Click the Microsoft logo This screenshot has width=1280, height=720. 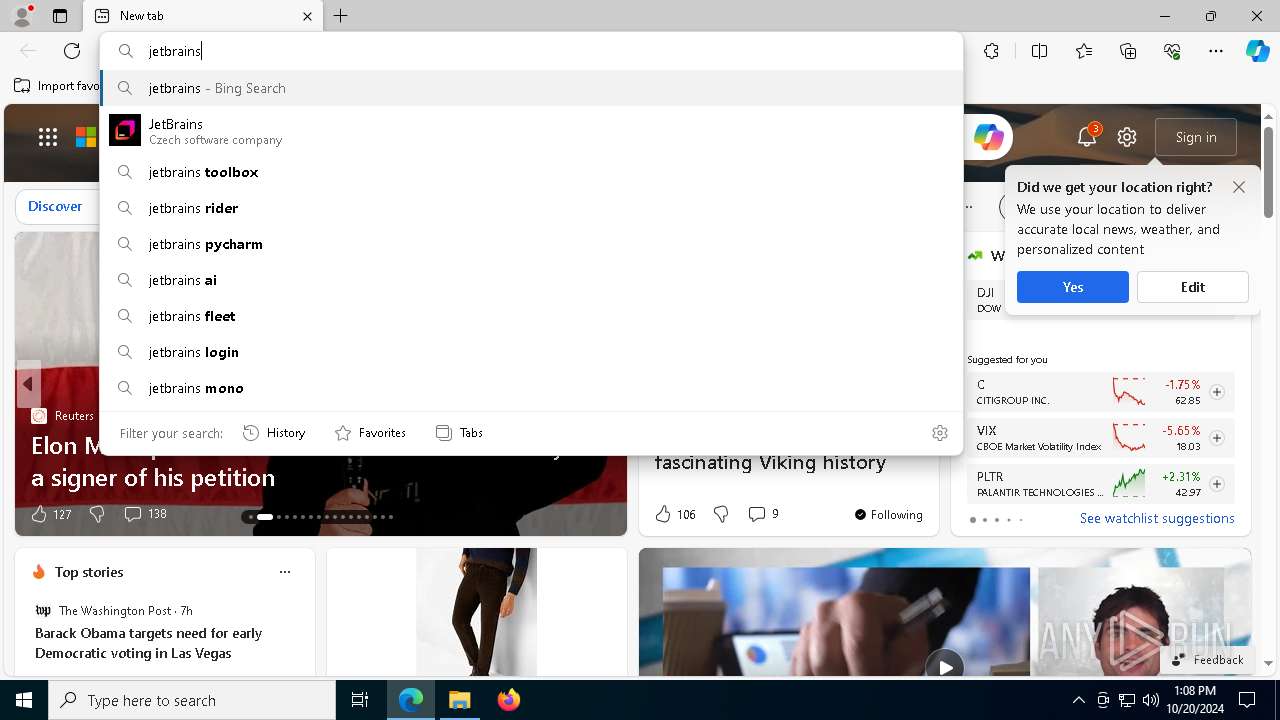86,137
